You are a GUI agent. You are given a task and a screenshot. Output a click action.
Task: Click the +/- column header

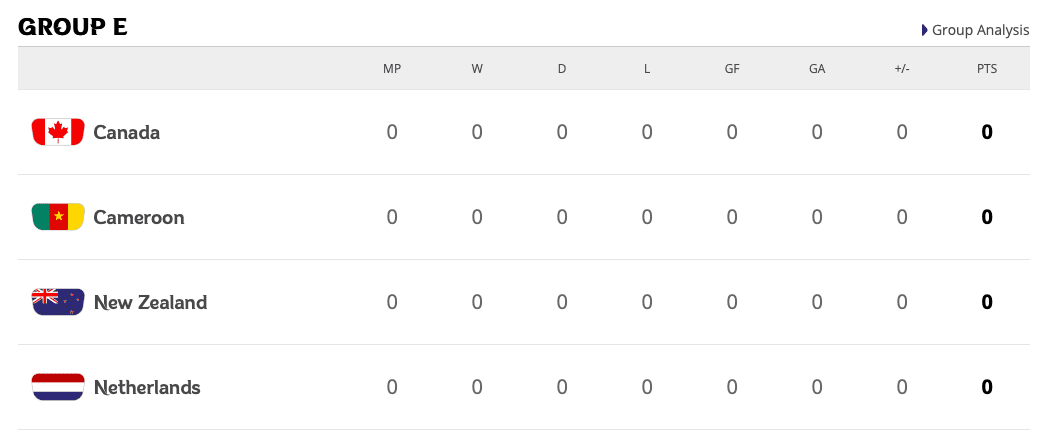[902, 69]
